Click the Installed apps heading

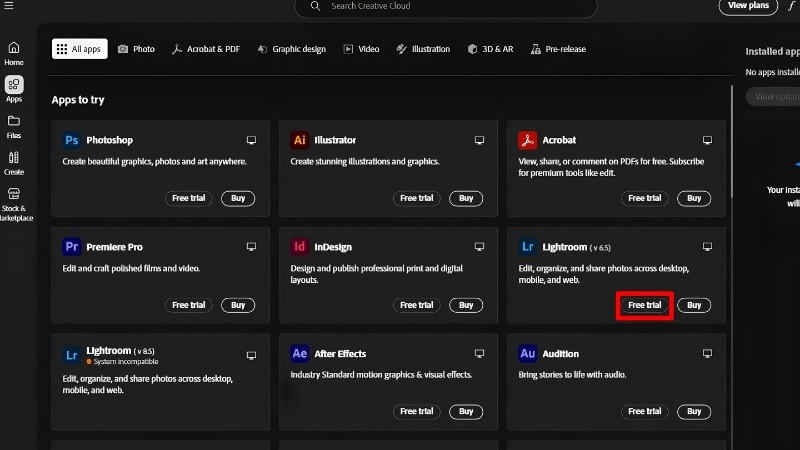click(x=772, y=51)
